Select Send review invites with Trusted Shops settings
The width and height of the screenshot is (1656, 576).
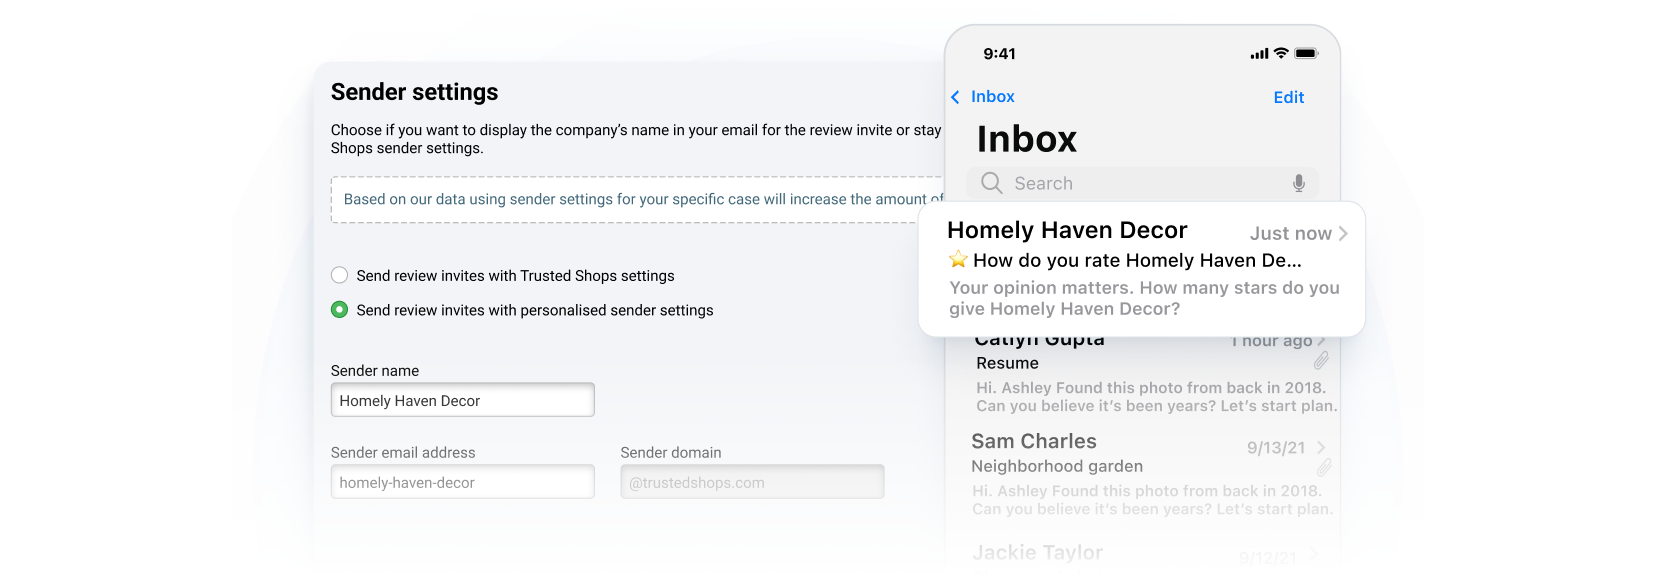[340, 275]
